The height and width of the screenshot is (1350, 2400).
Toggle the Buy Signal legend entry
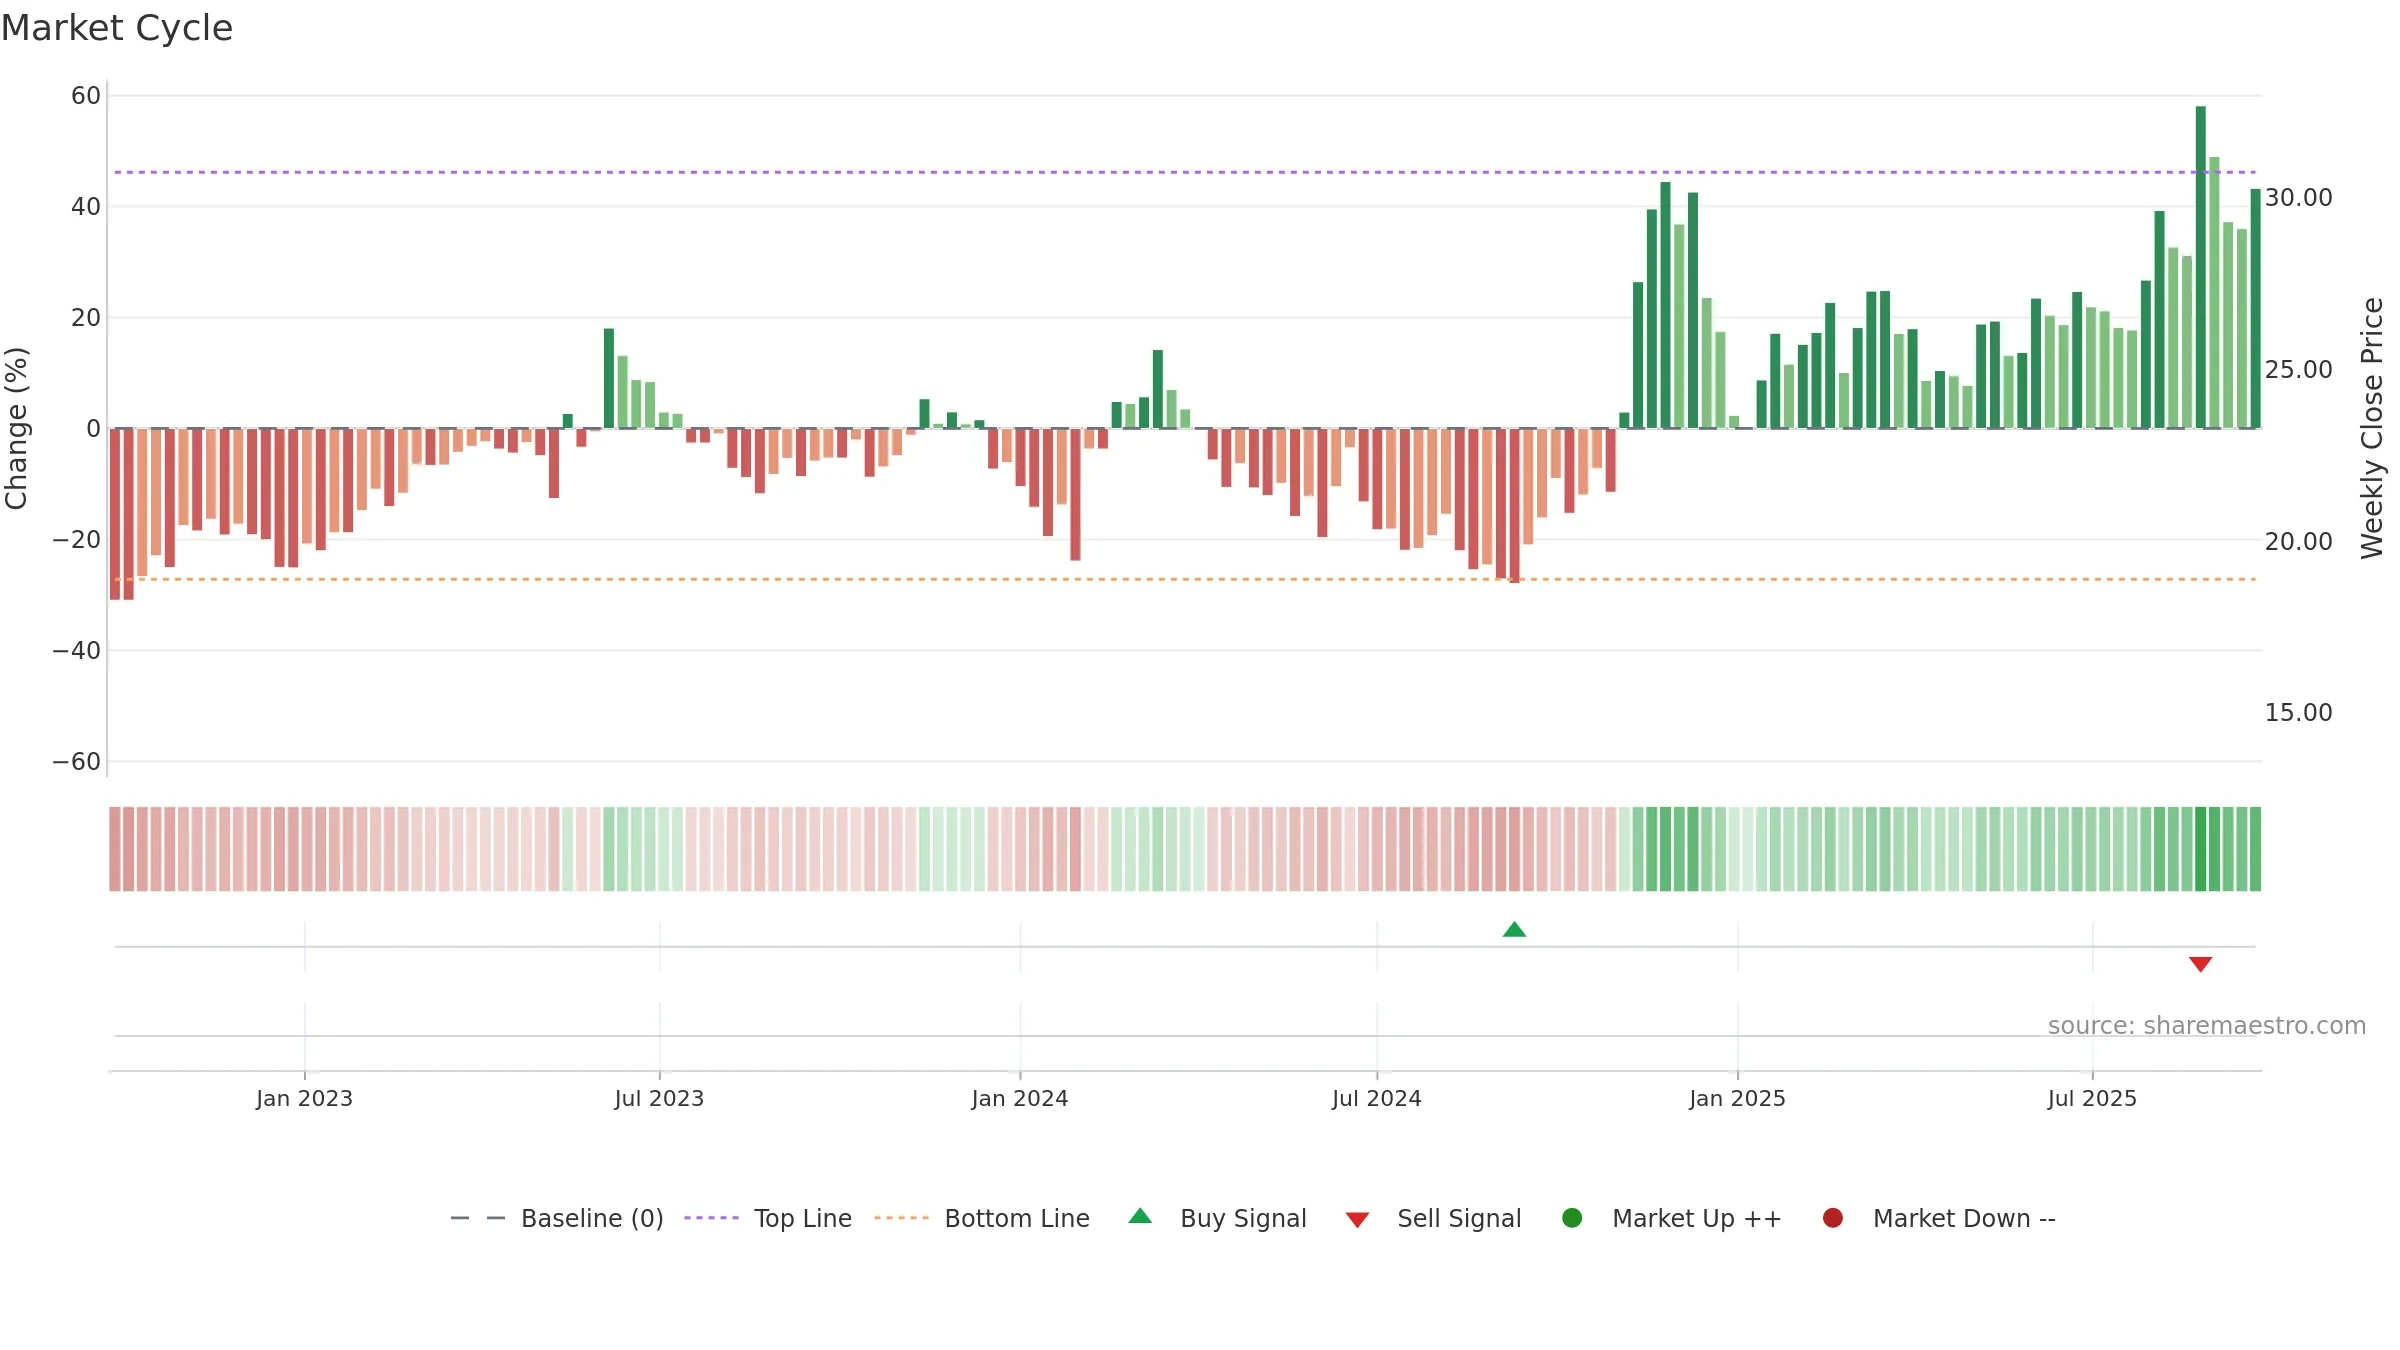(1217, 1218)
